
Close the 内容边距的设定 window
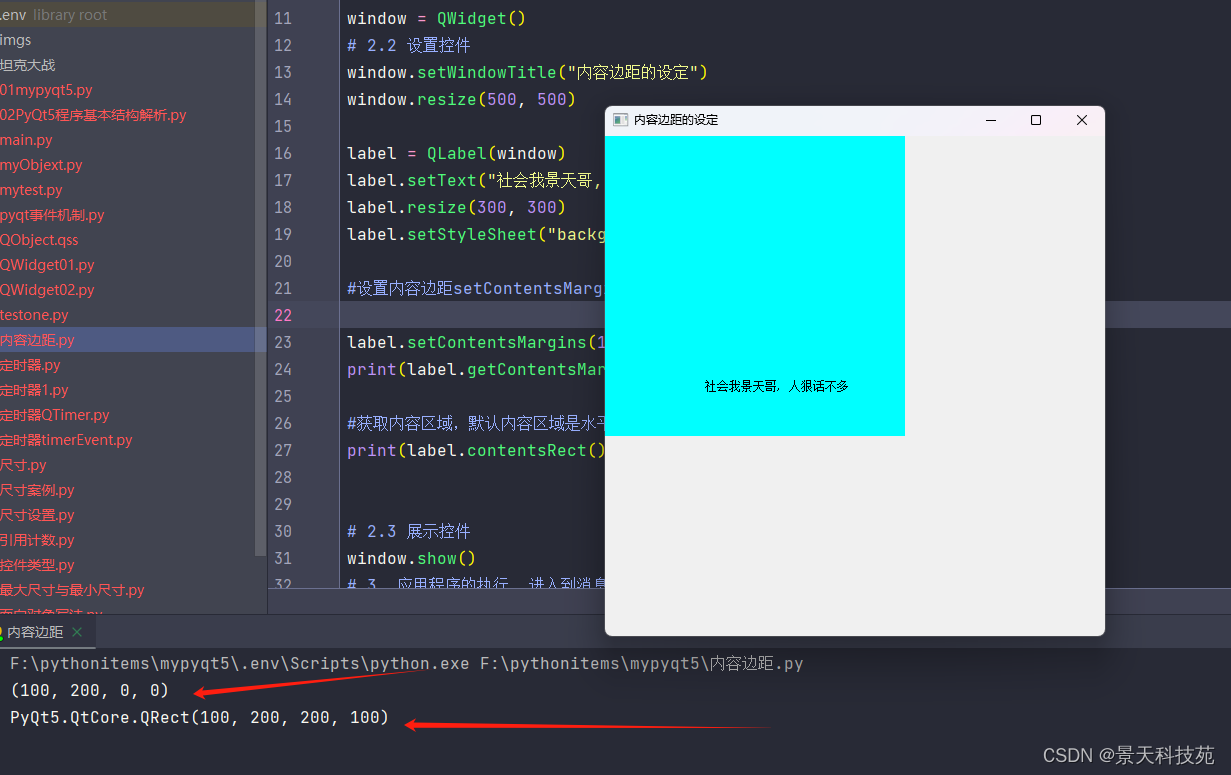(x=1081, y=120)
